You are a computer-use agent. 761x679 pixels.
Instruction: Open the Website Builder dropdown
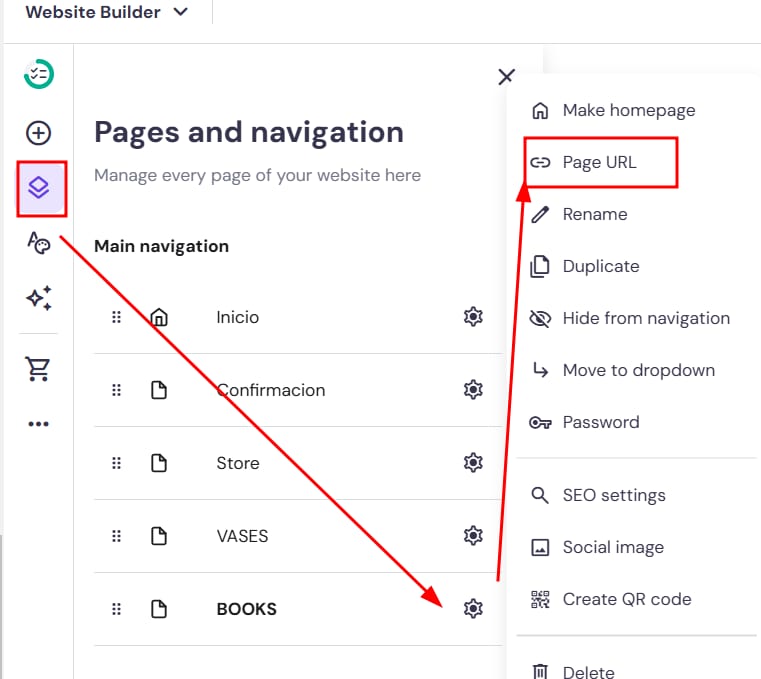pyautogui.click(x=107, y=12)
